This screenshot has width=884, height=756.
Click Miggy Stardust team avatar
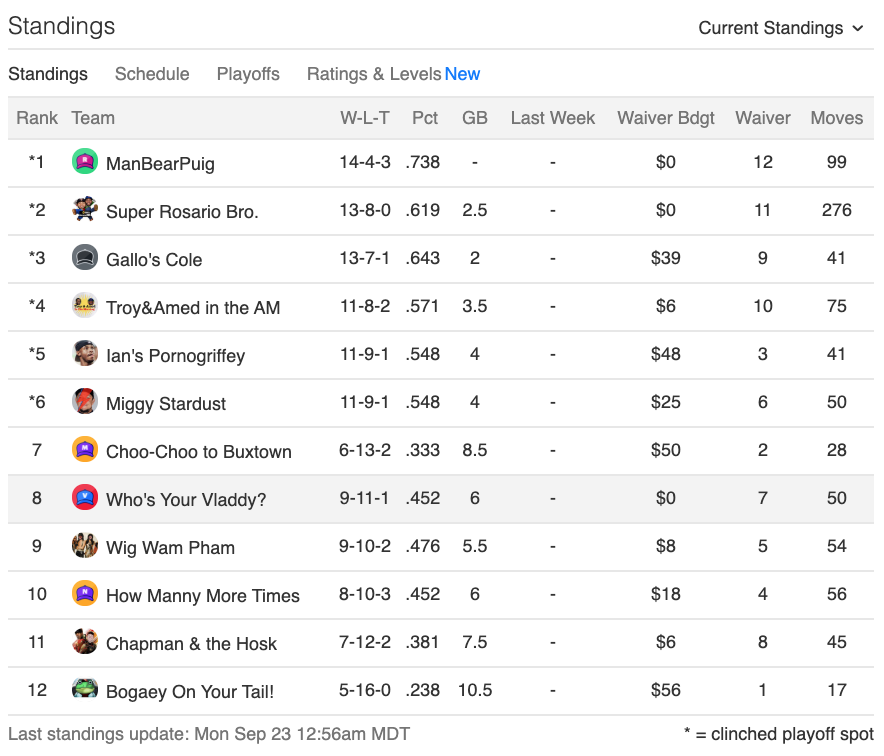85,401
